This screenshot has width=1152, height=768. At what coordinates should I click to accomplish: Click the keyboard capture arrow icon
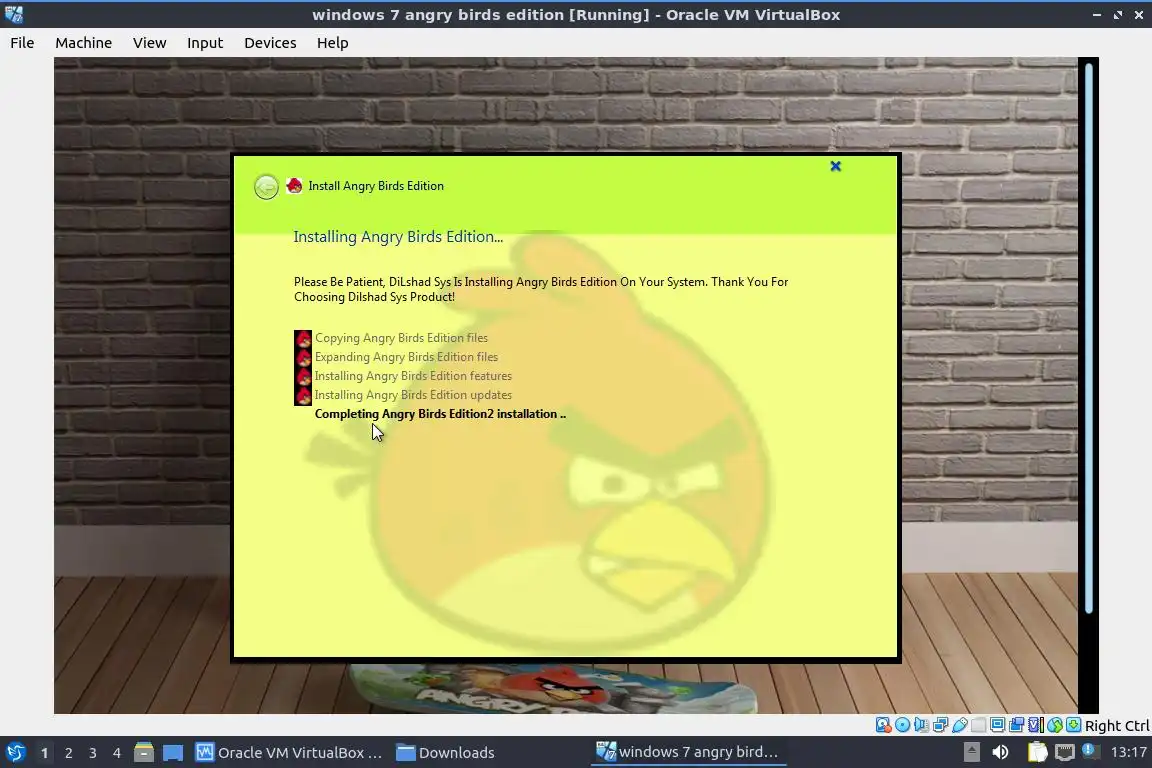(x=1073, y=725)
